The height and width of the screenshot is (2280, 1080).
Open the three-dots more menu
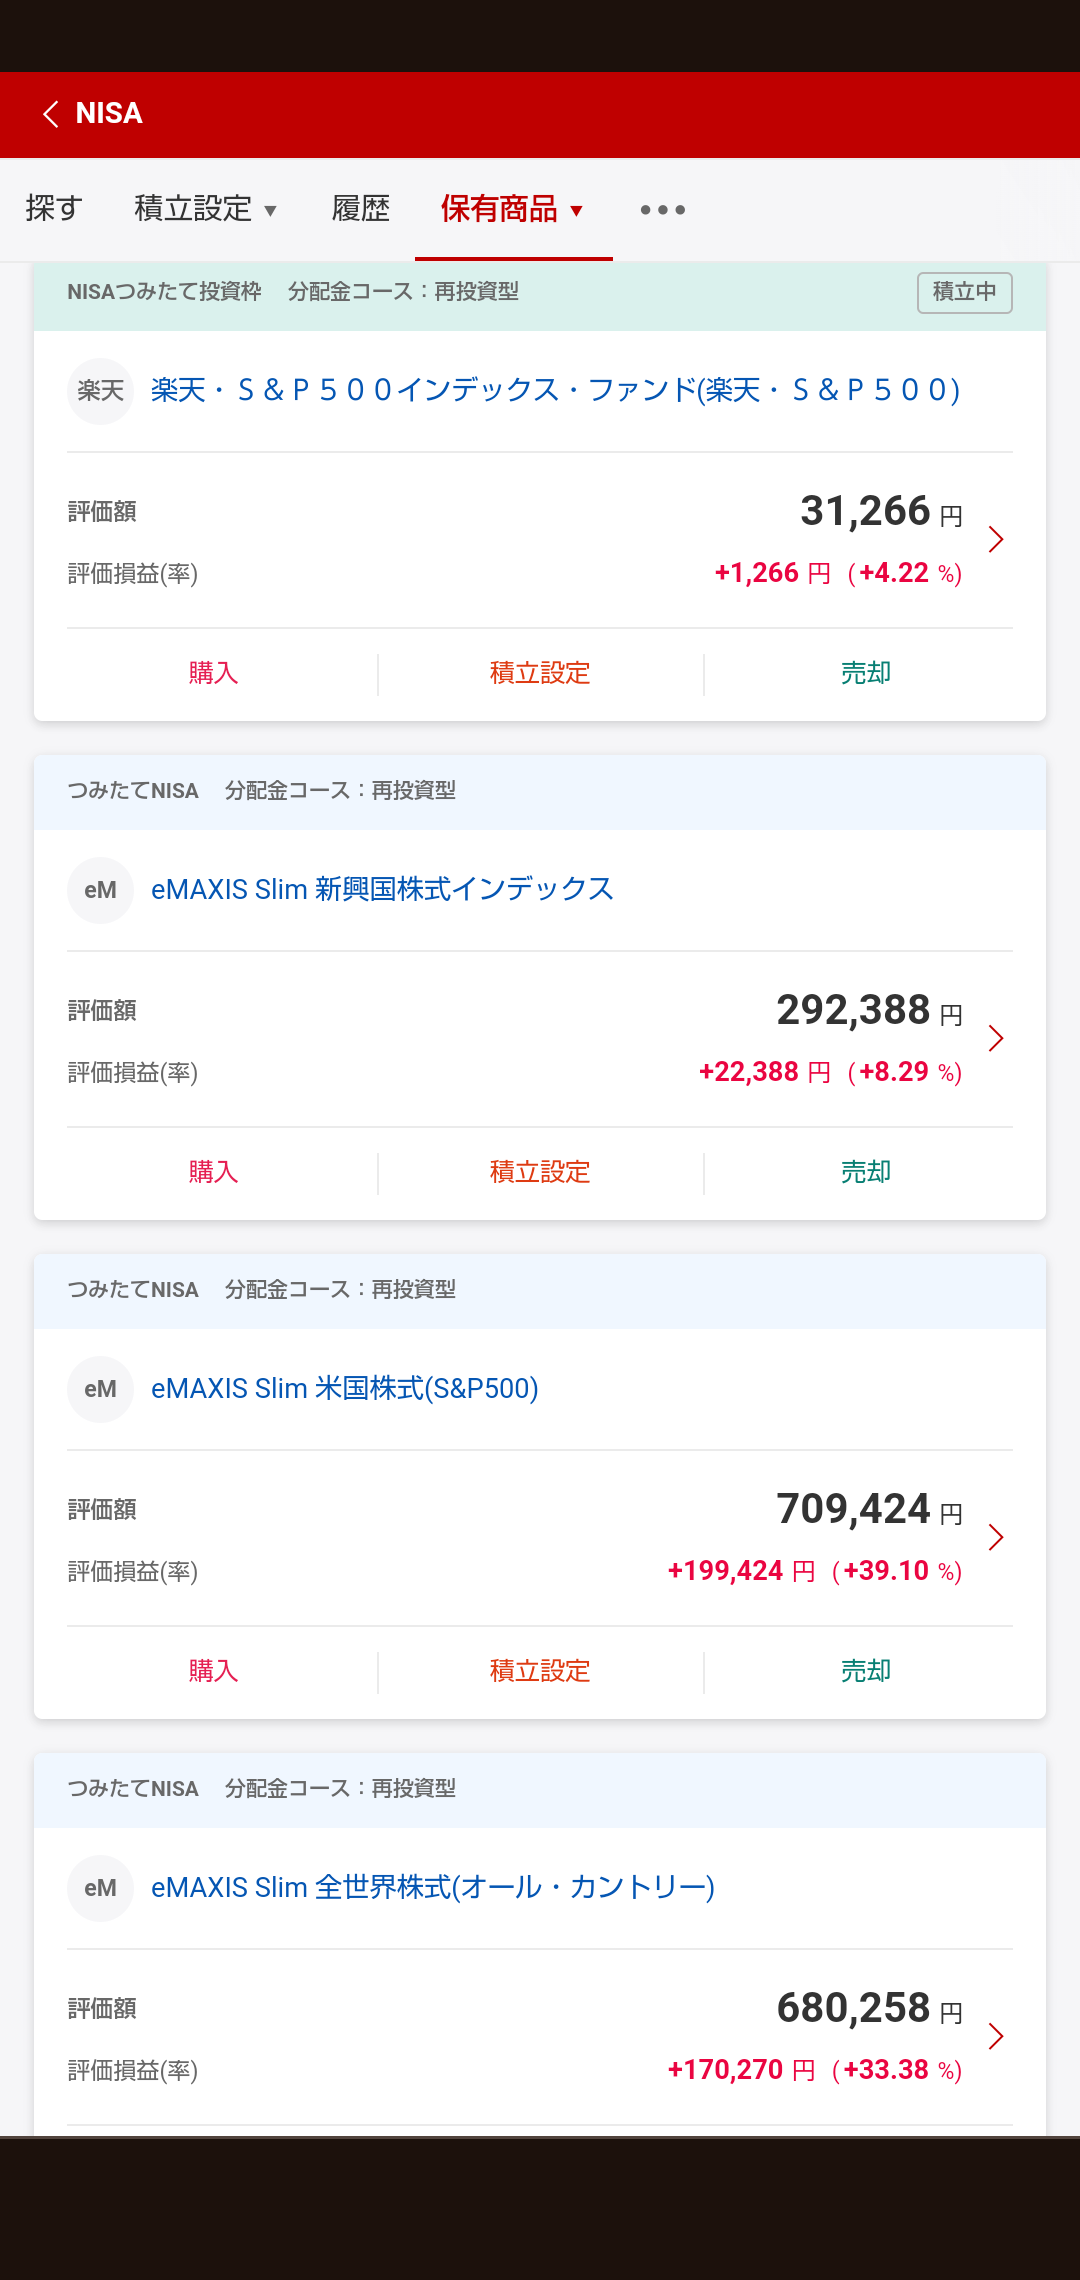pos(662,210)
